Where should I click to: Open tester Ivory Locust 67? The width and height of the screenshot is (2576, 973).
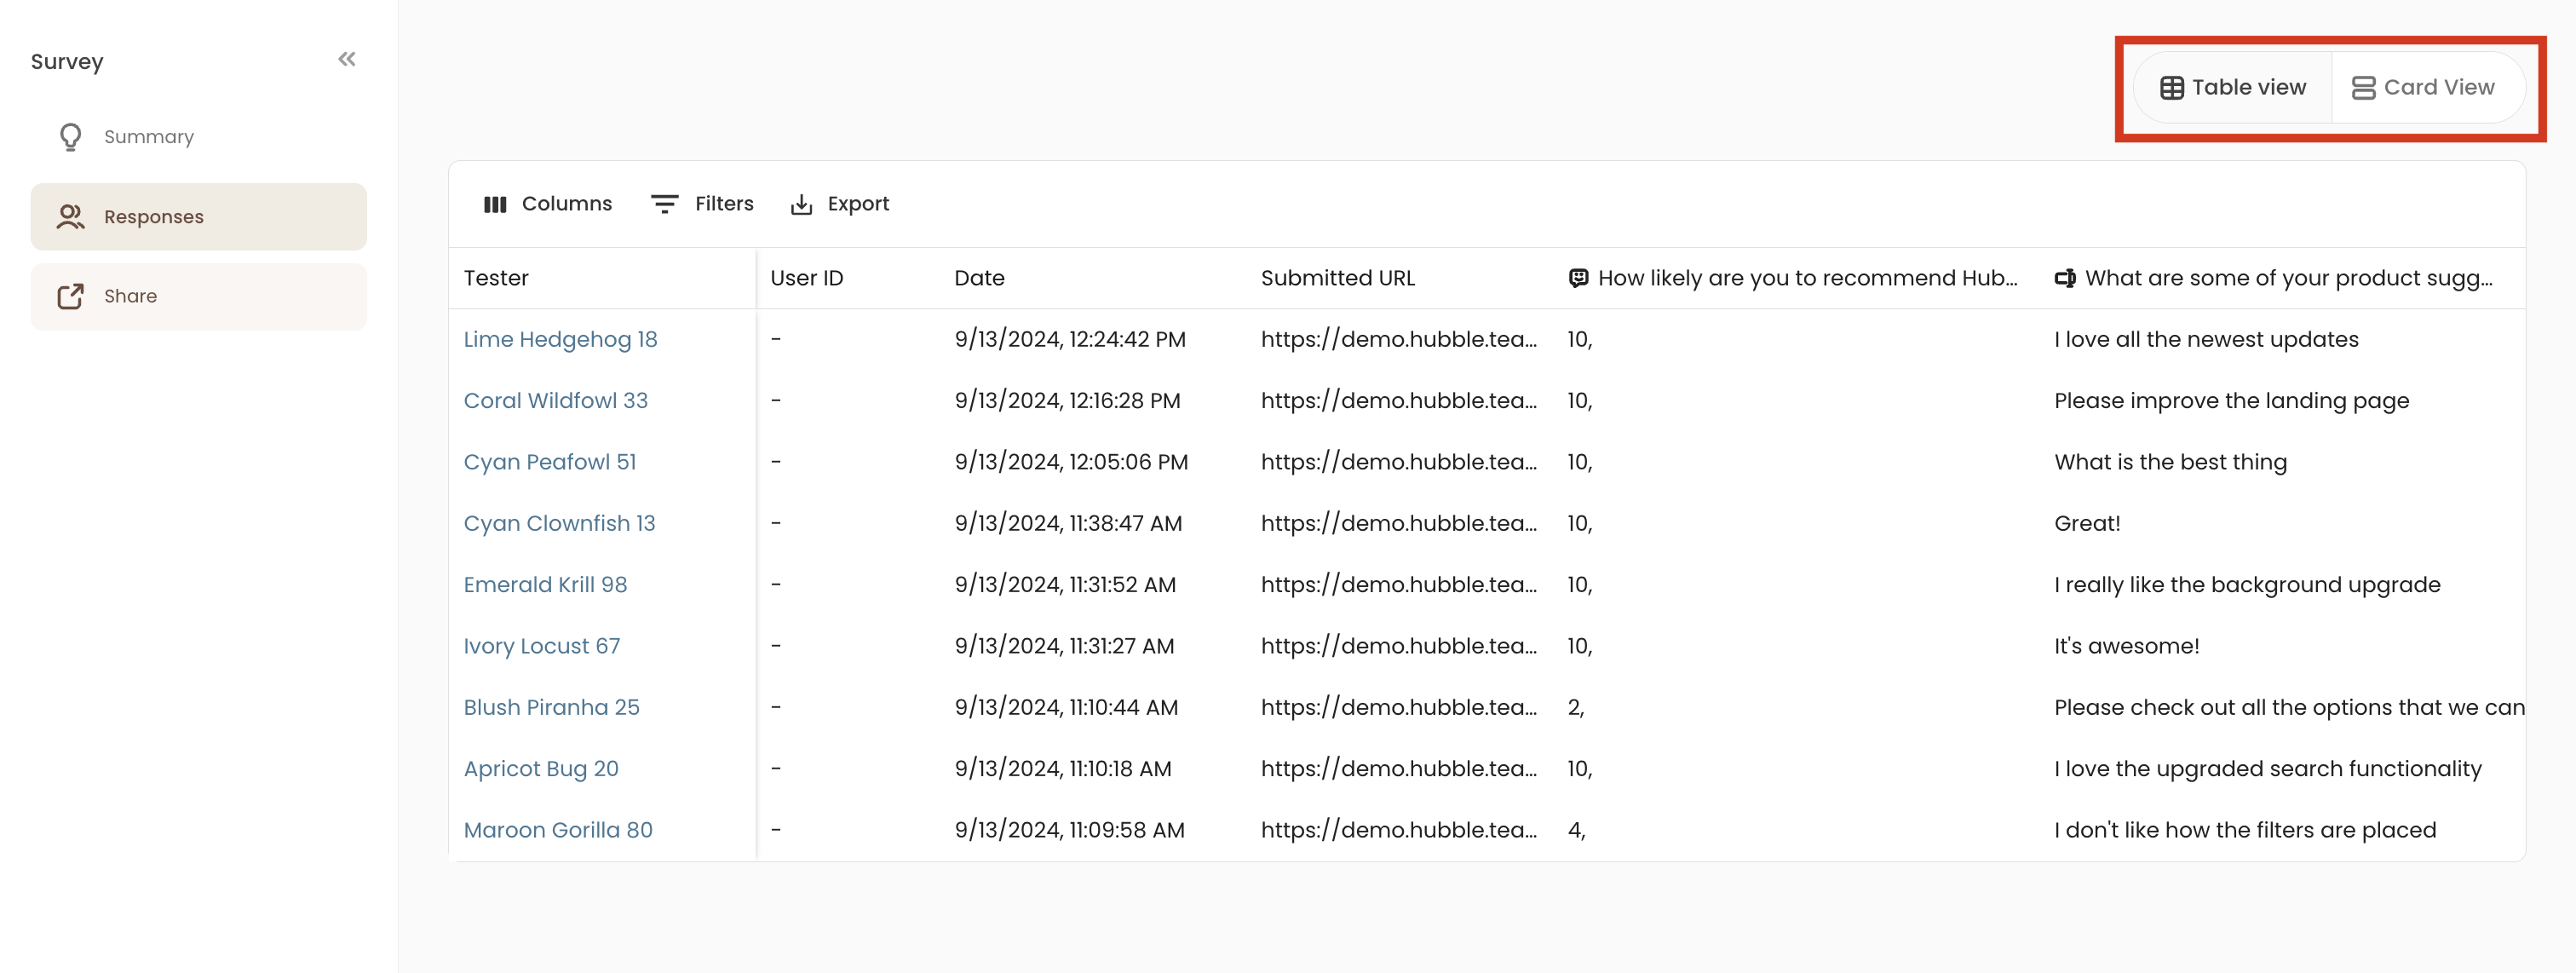pyautogui.click(x=542, y=646)
